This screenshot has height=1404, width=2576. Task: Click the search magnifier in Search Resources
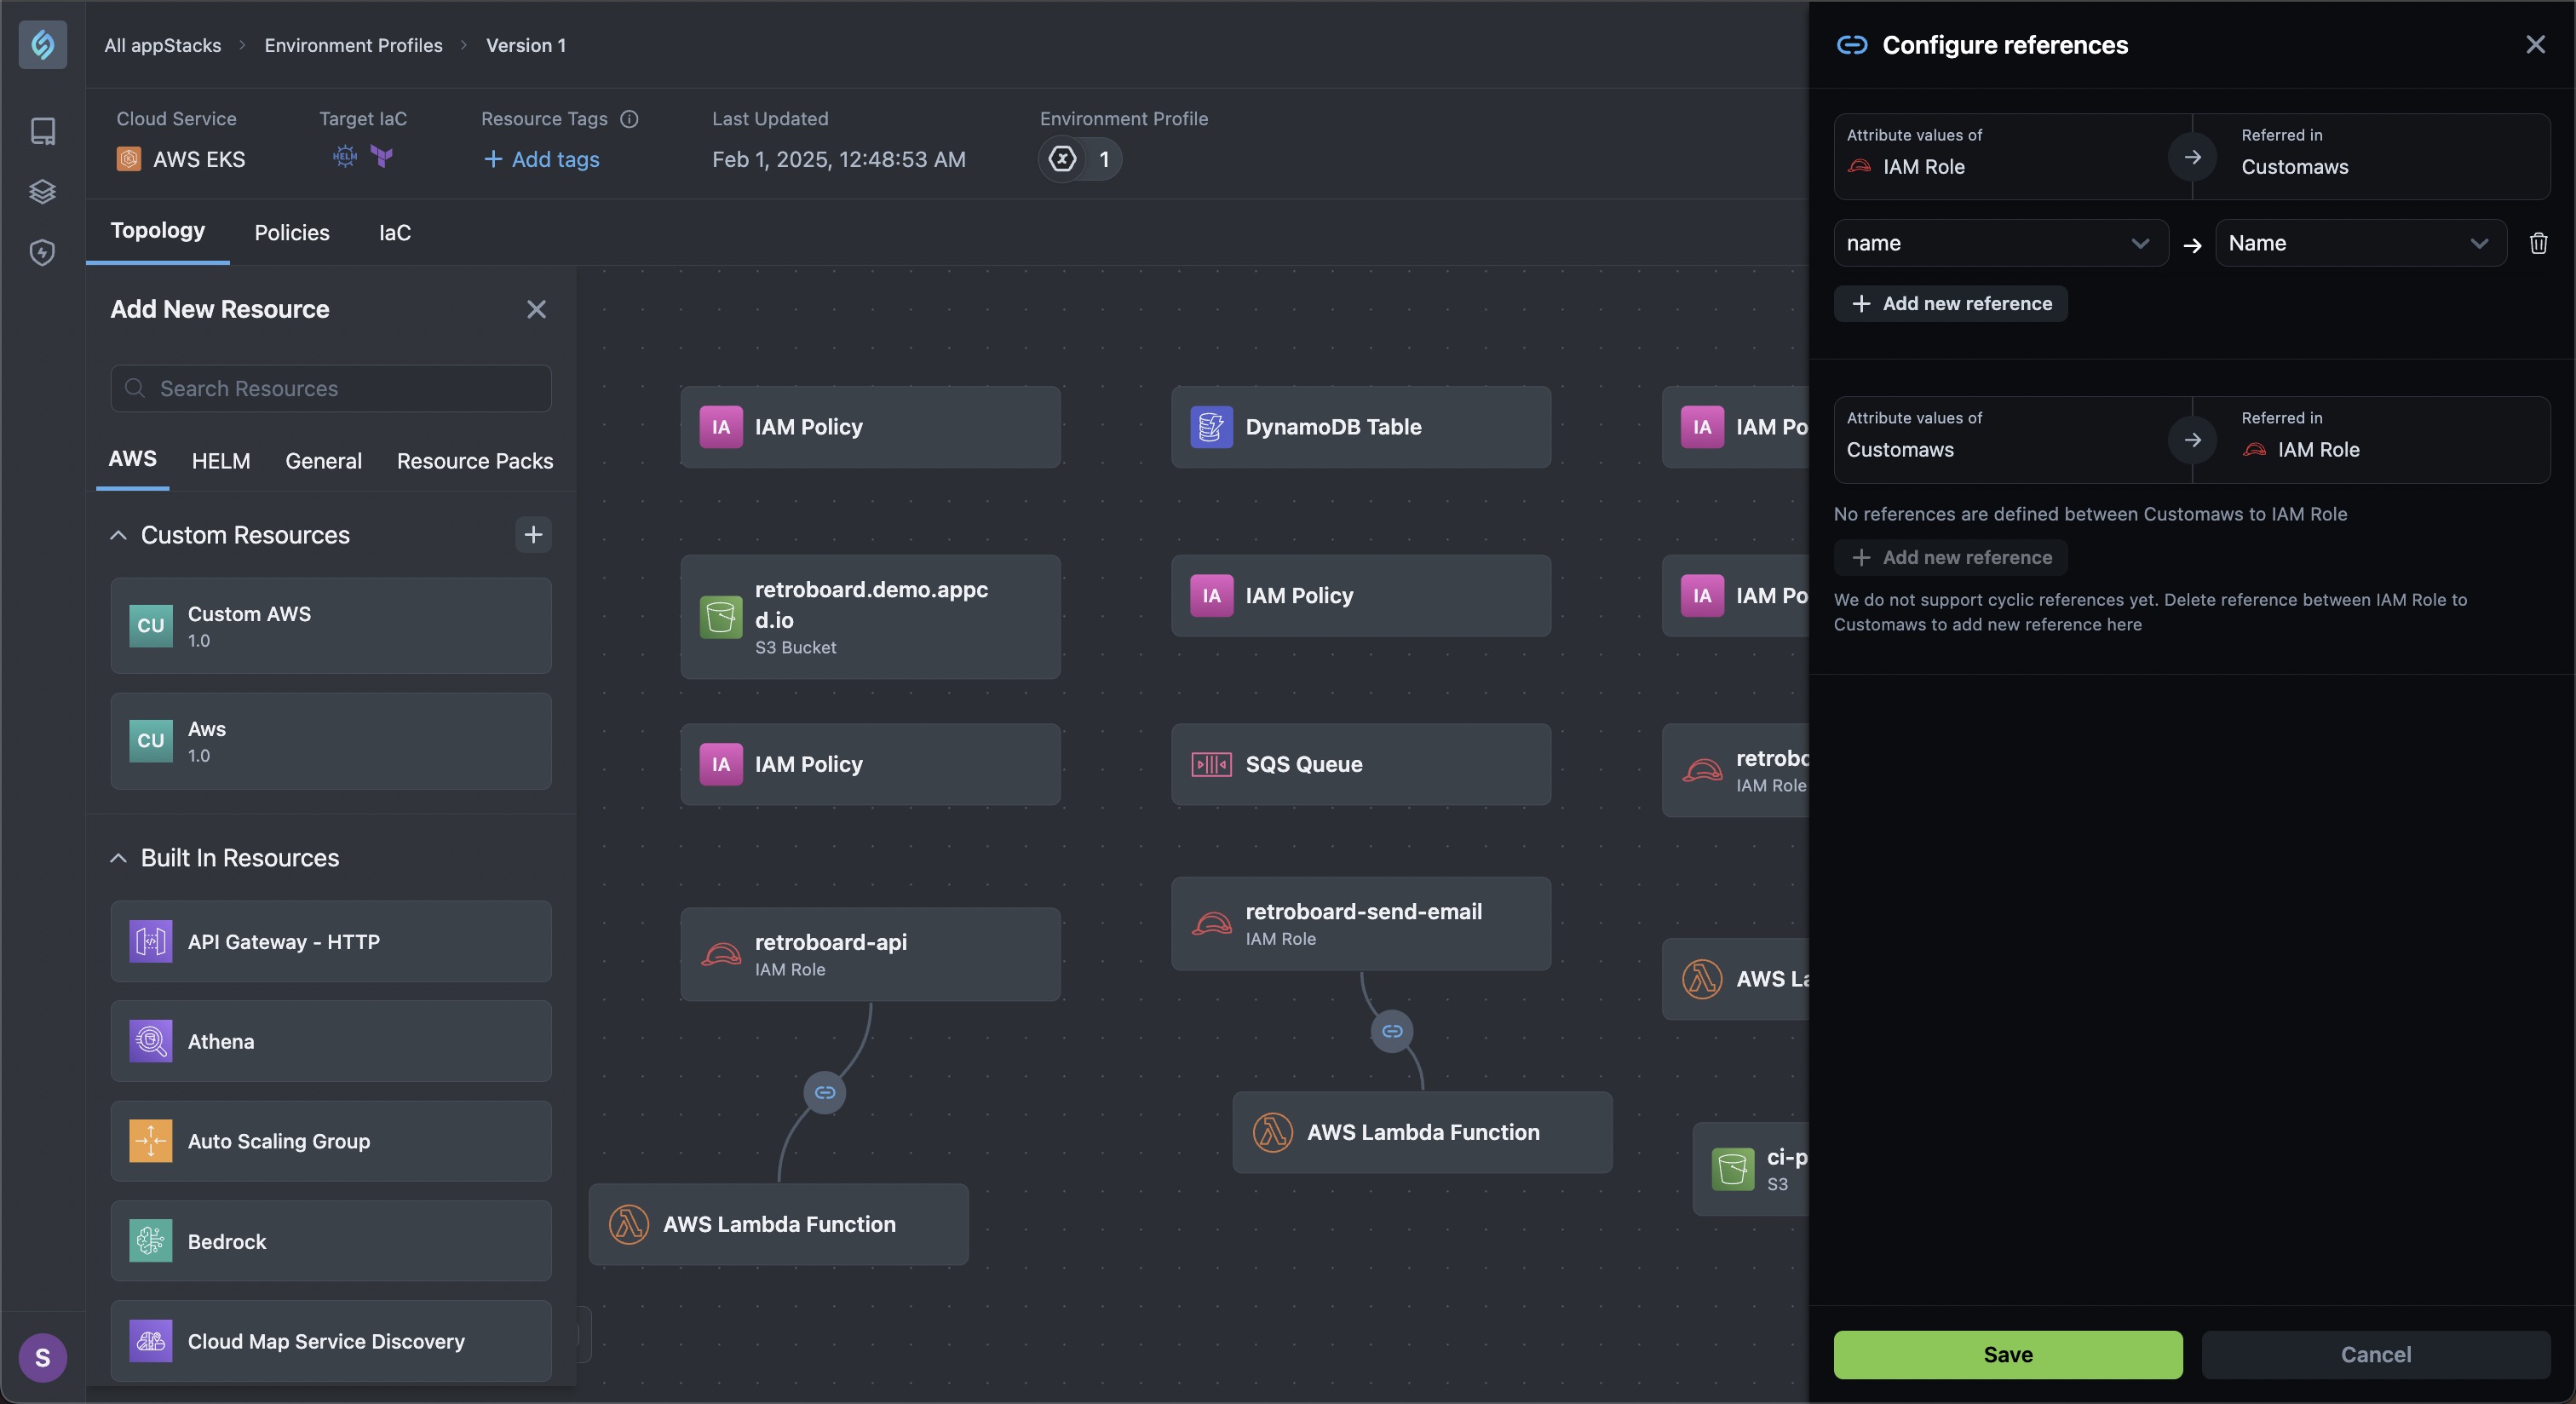(x=135, y=388)
